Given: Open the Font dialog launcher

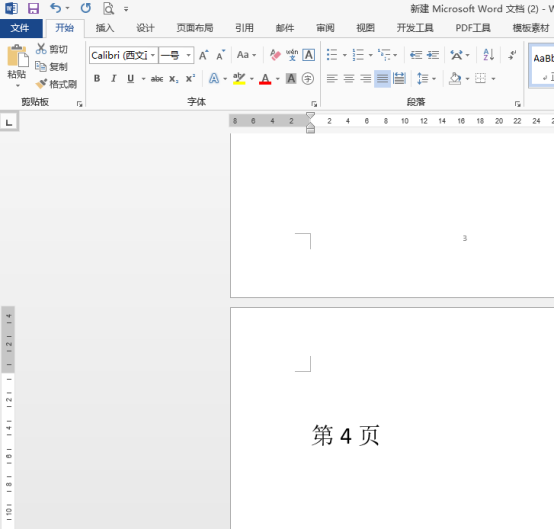Looking at the screenshot, I should [314, 104].
